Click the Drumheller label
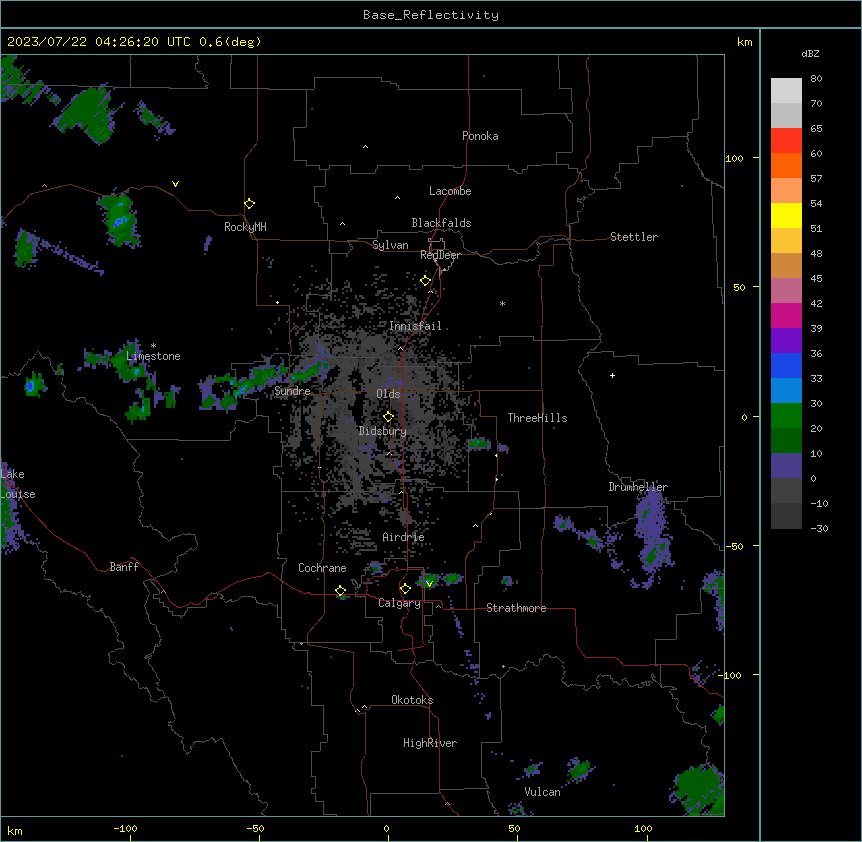Viewport: 862px width, 842px height. 638,487
